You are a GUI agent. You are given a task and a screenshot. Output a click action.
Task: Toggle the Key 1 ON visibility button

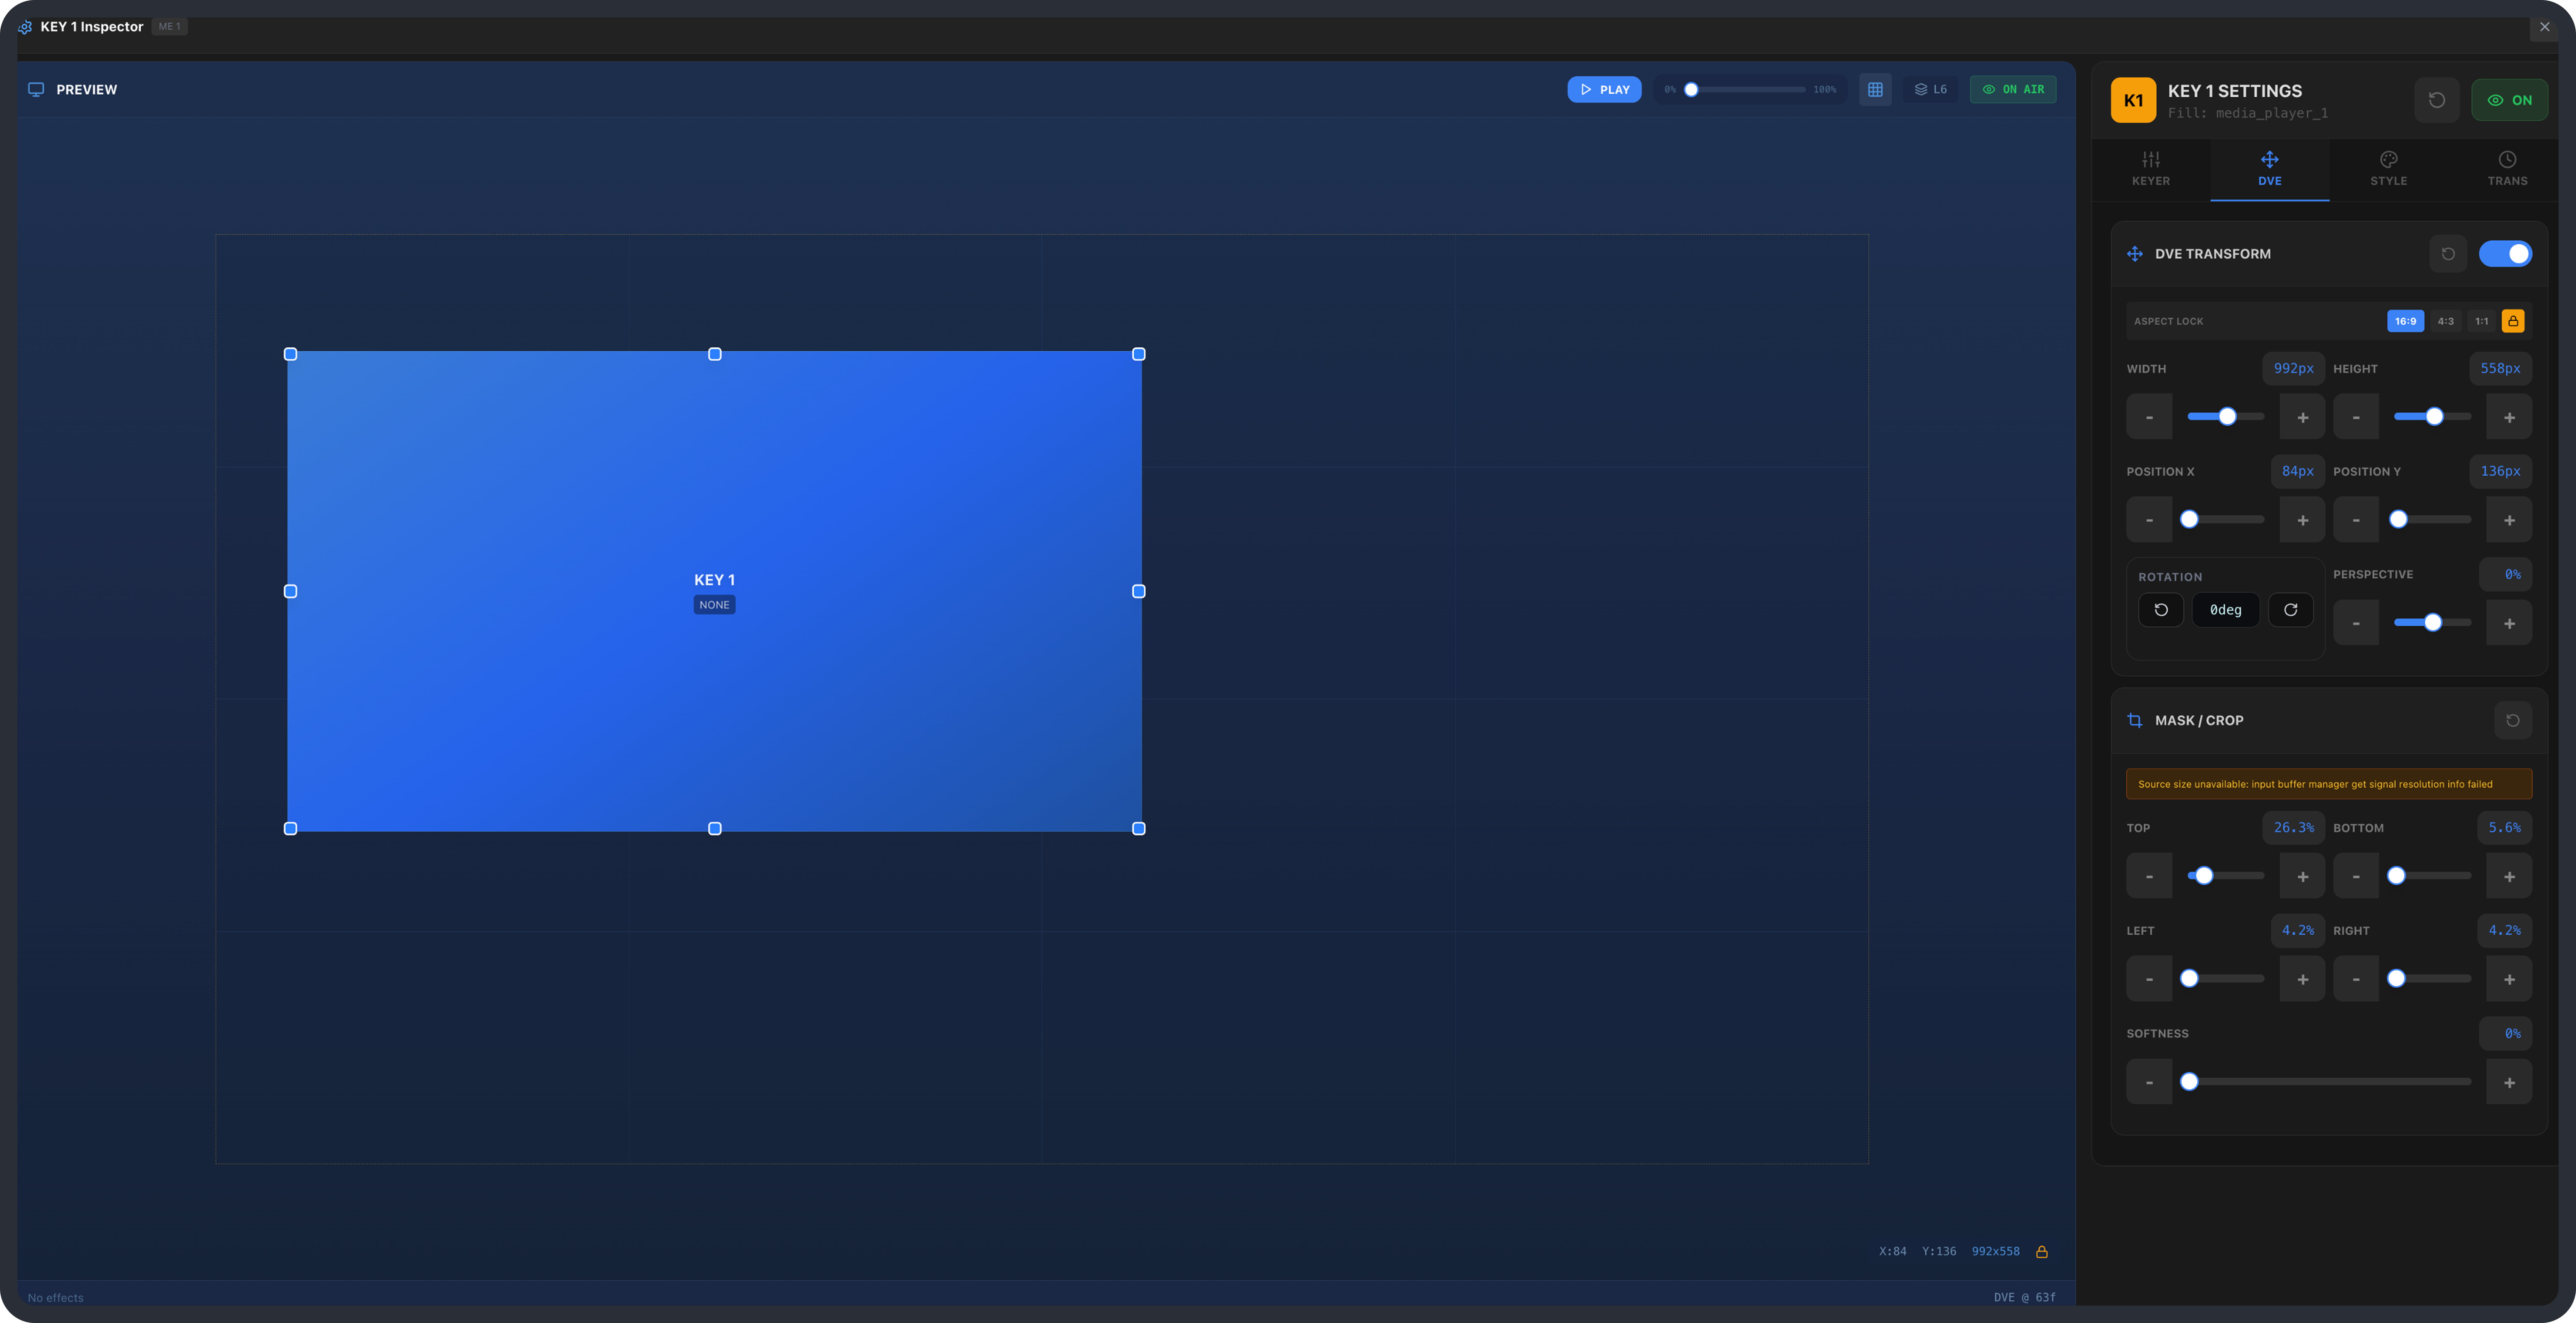[2509, 100]
